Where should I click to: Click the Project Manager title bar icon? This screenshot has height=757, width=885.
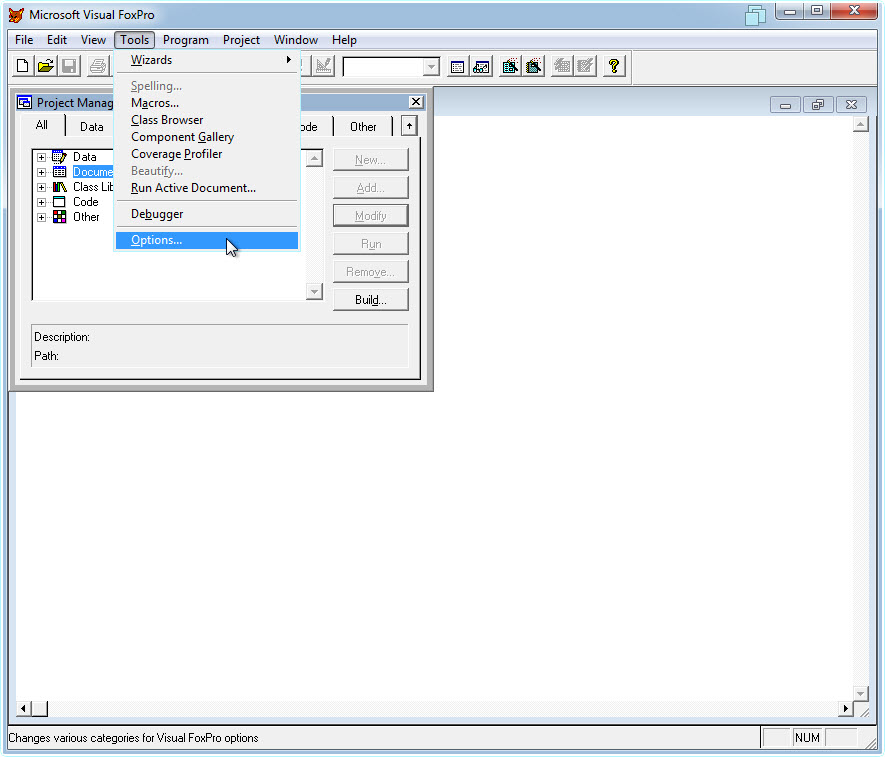pyautogui.click(x=24, y=102)
